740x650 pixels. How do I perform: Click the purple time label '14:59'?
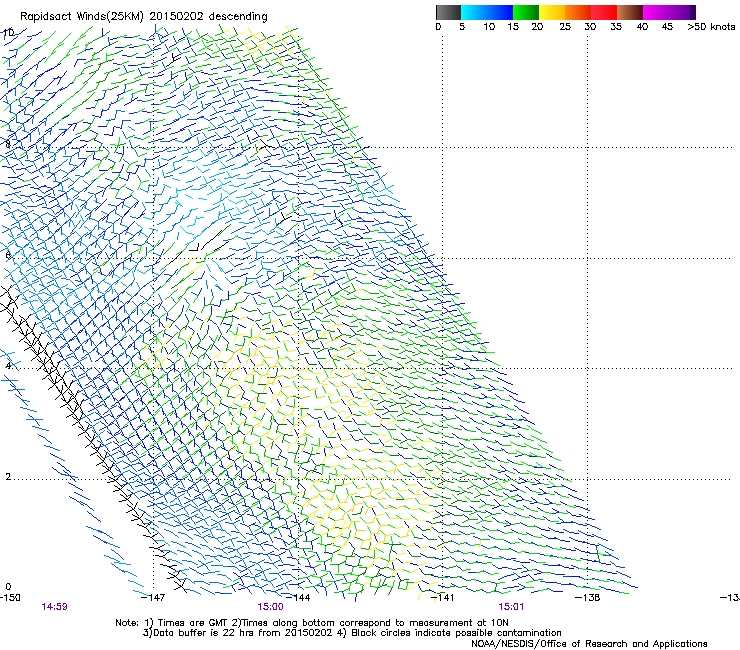click(54, 607)
